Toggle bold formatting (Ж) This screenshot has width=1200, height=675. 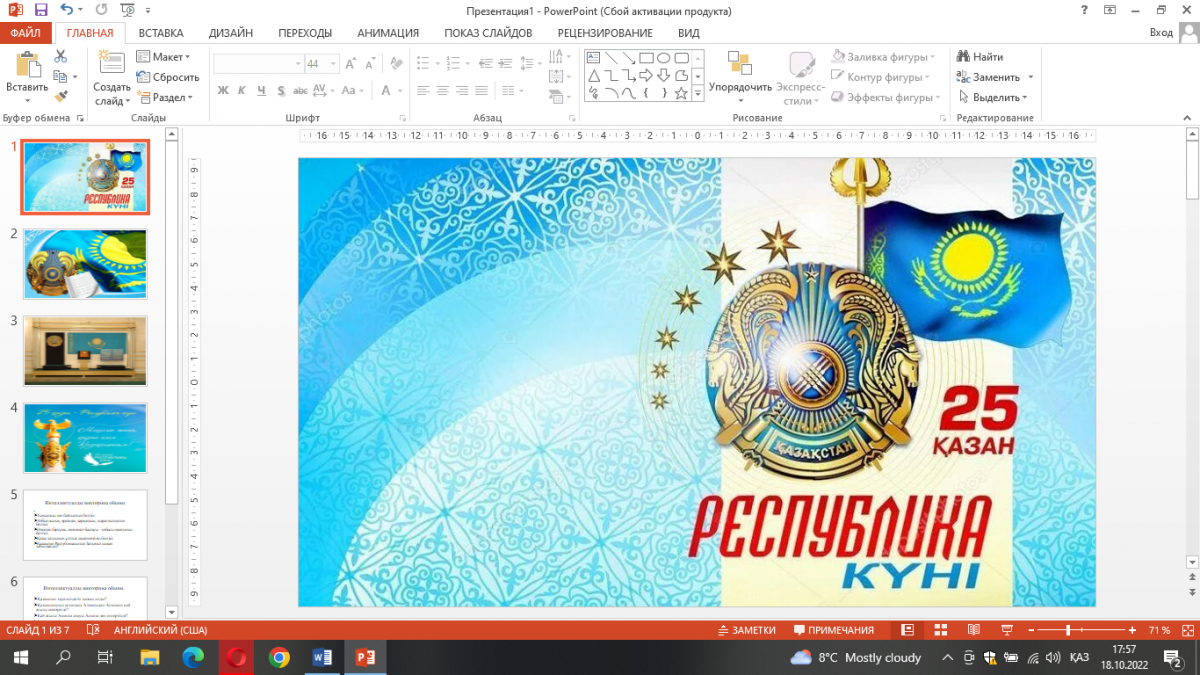[x=223, y=90]
